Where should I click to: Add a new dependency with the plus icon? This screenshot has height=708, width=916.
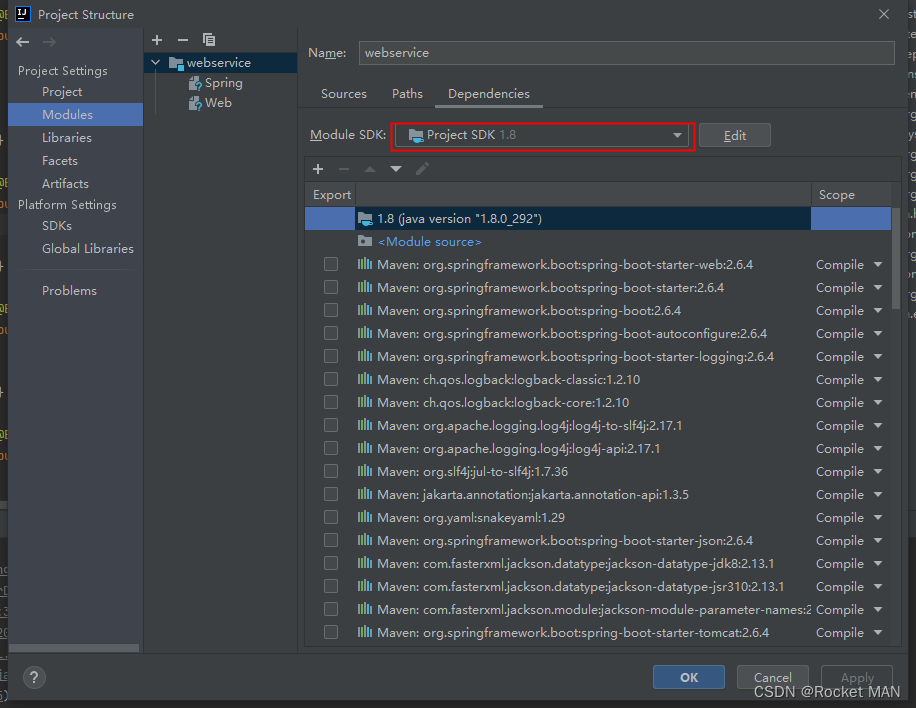pyautogui.click(x=318, y=169)
